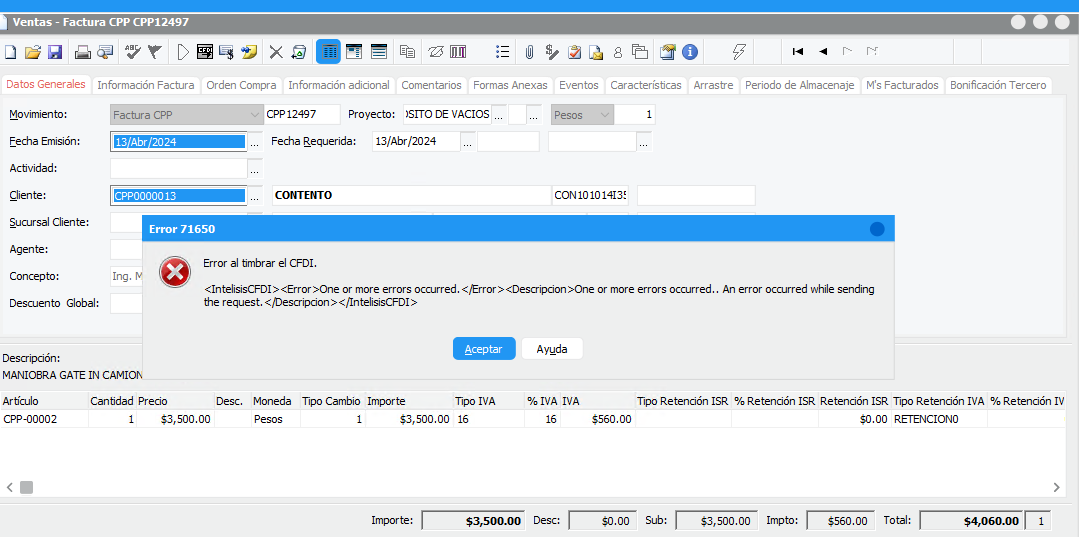Screen dimensions: 1079x537
Task: Click the CFDI toolbar icon
Action: [x=205, y=52]
